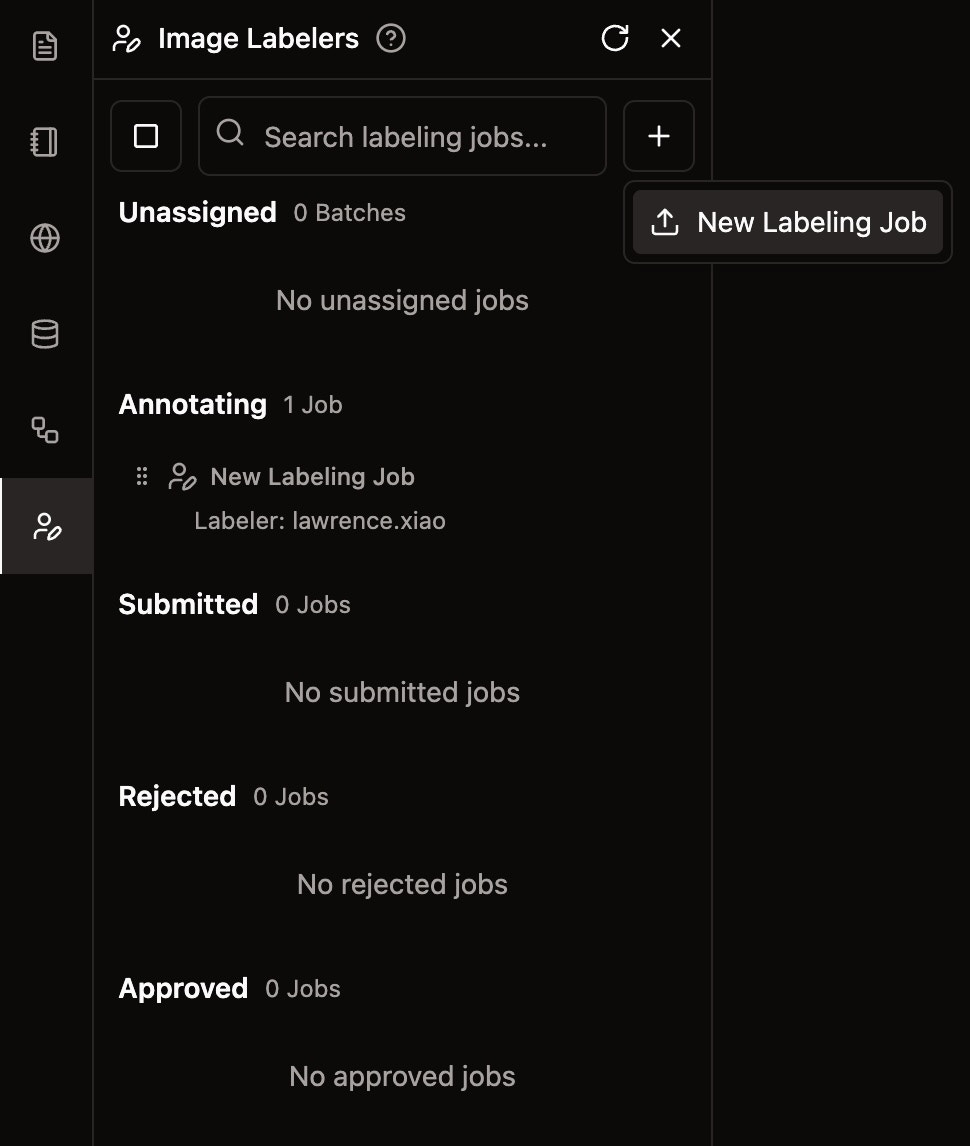The height and width of the screenshot is (1146, 970).
Task: Click the upload icon beside New Labeling Job
Action: click(x=665, y=222)
